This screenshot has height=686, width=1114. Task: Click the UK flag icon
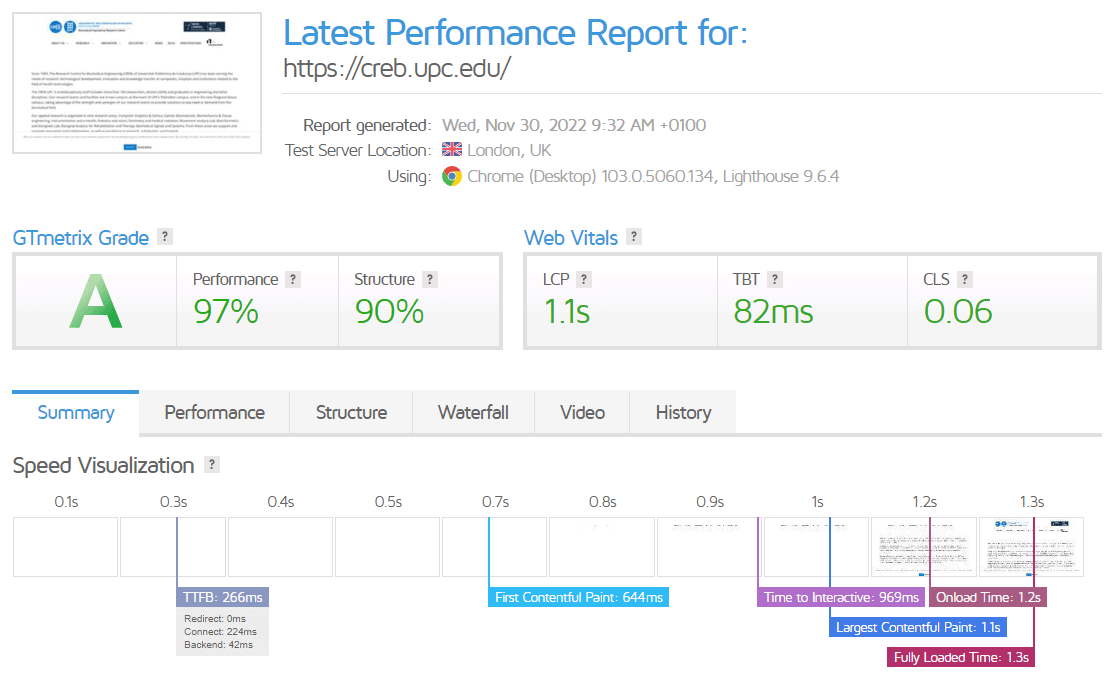coord(452,150)
